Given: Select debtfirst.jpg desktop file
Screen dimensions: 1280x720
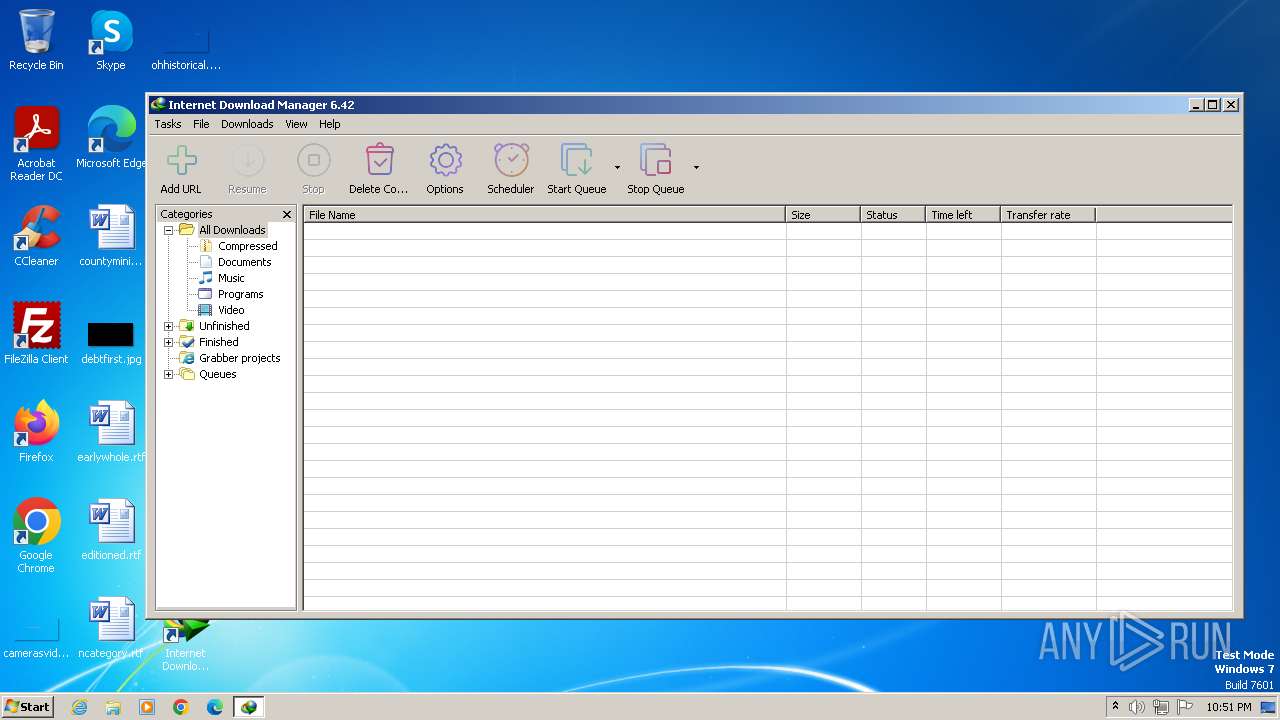Looking at the screenshot, I should [111, 342].
